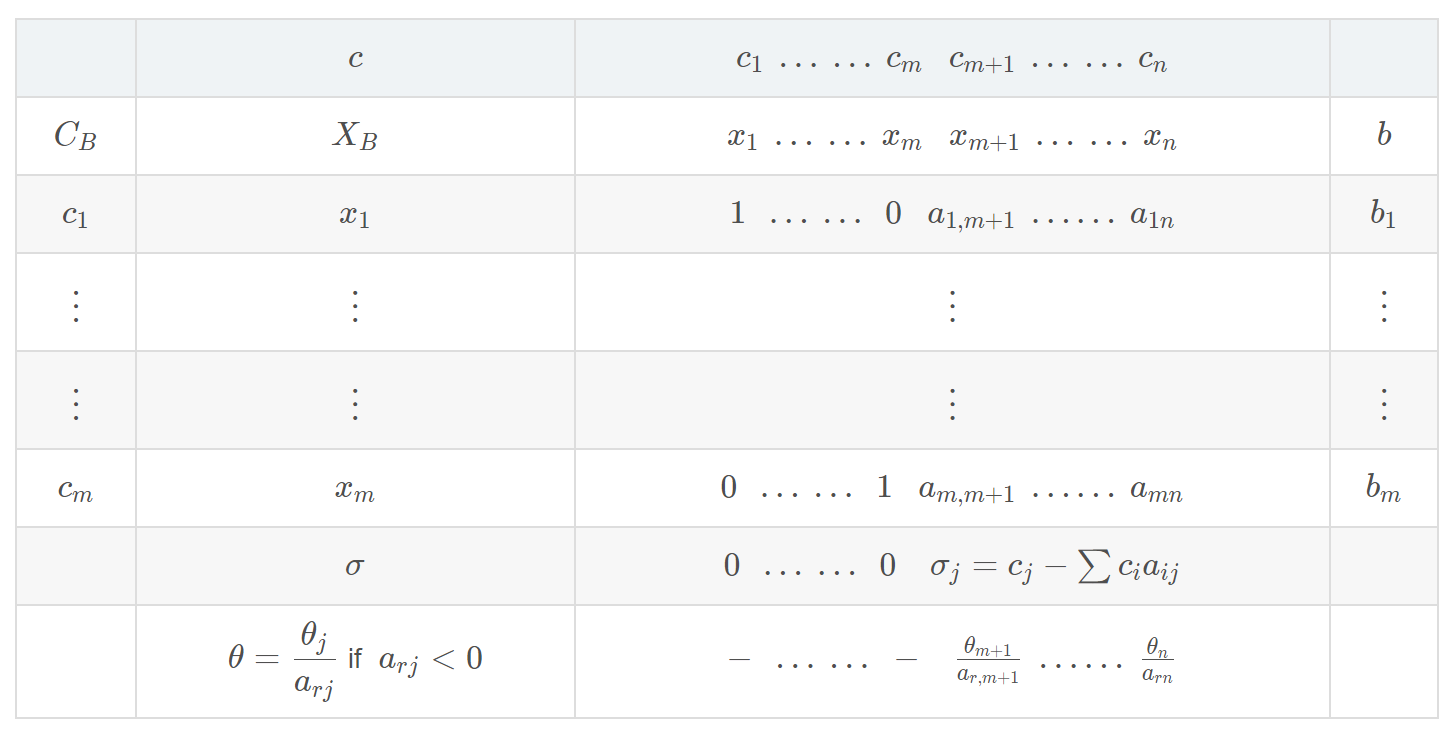Click the sigma symbol cell
This screenshot has width=1452, height=730.
355,566
